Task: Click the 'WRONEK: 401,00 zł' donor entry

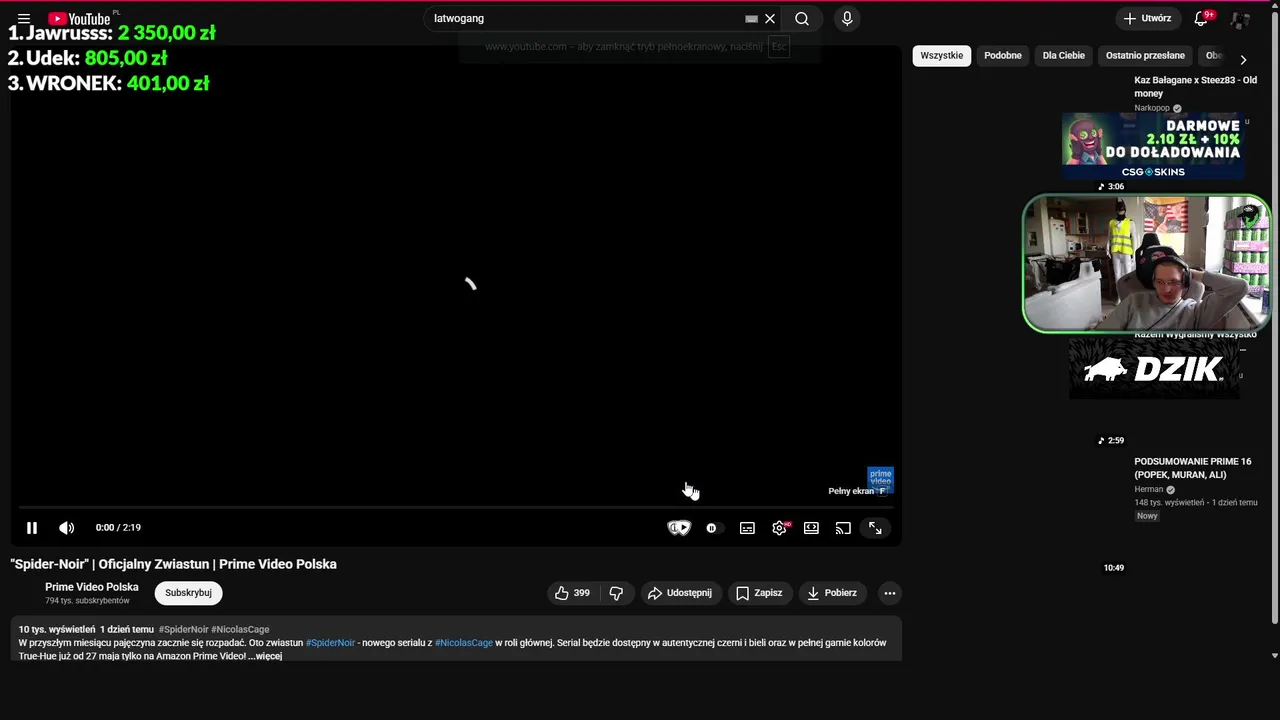Action: [x=109, y=83]
